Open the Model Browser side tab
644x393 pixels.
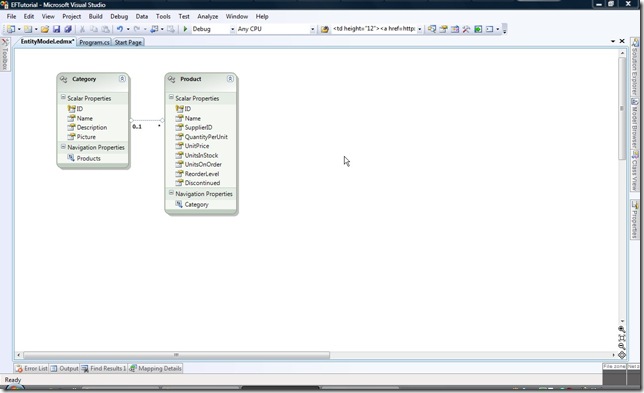click(x=635, y=123)
